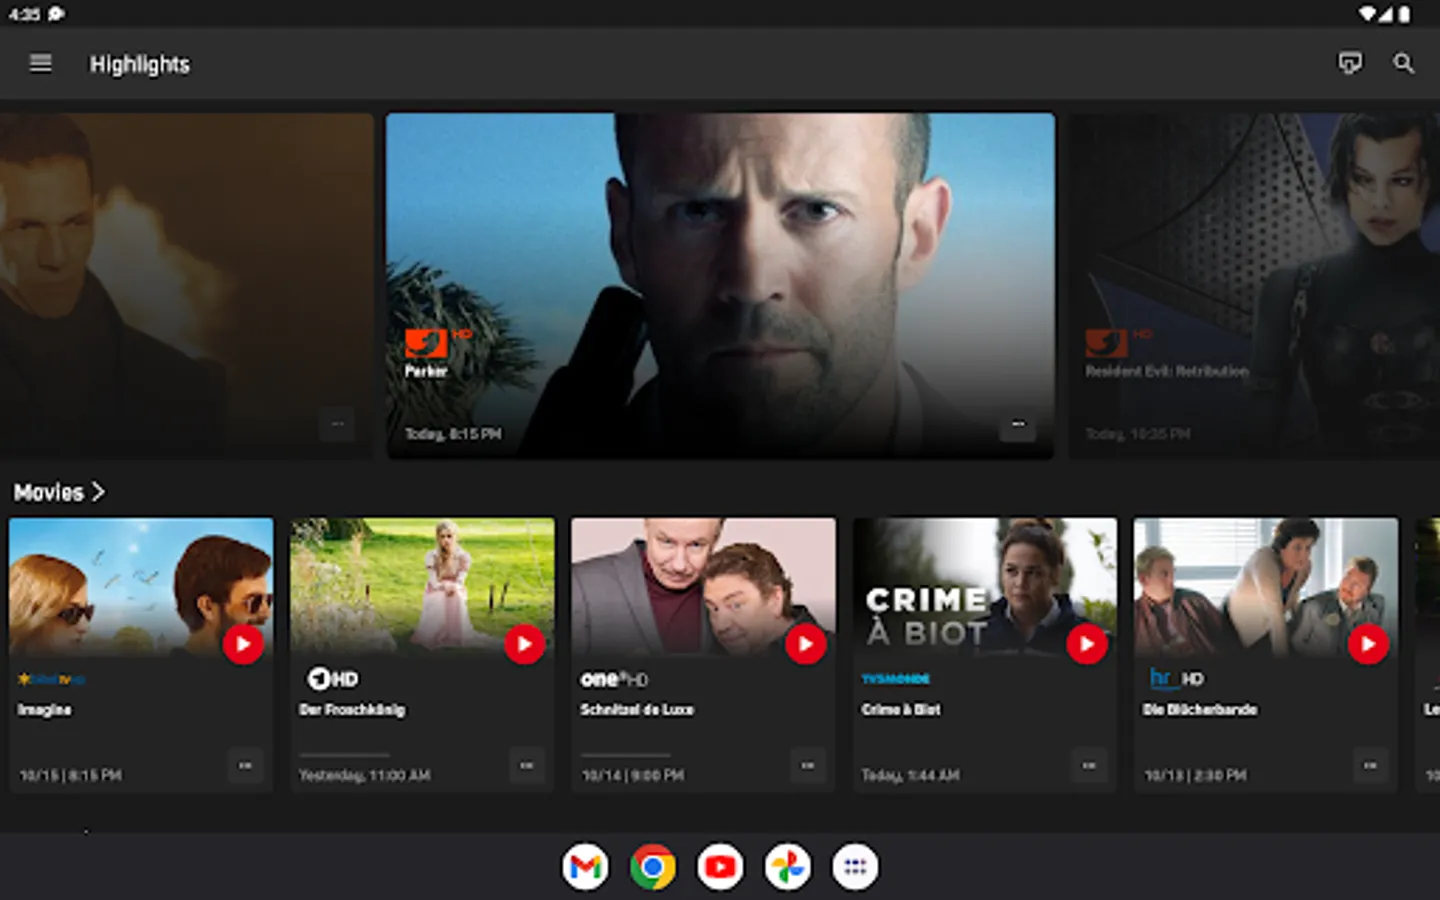The width and height of the screenshot is (1440, 900).
Task: Click the Schnitzel de Luxe title text
Action: [637, 709]
